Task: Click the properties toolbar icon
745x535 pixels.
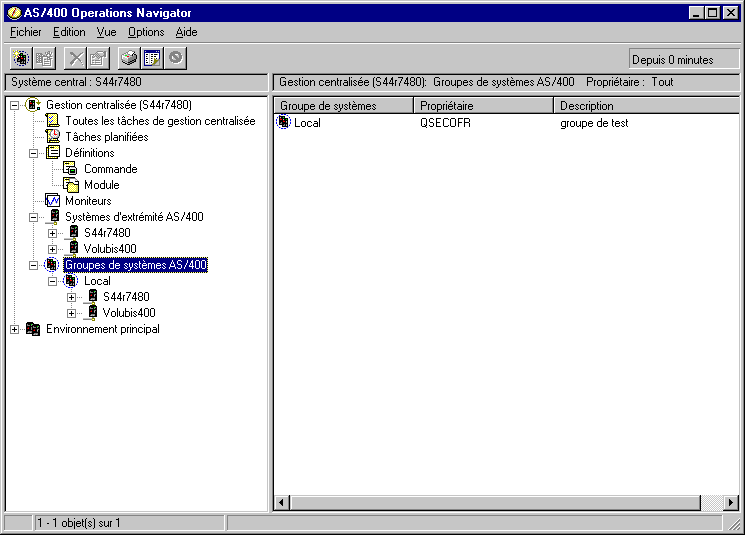Action: 98,58
